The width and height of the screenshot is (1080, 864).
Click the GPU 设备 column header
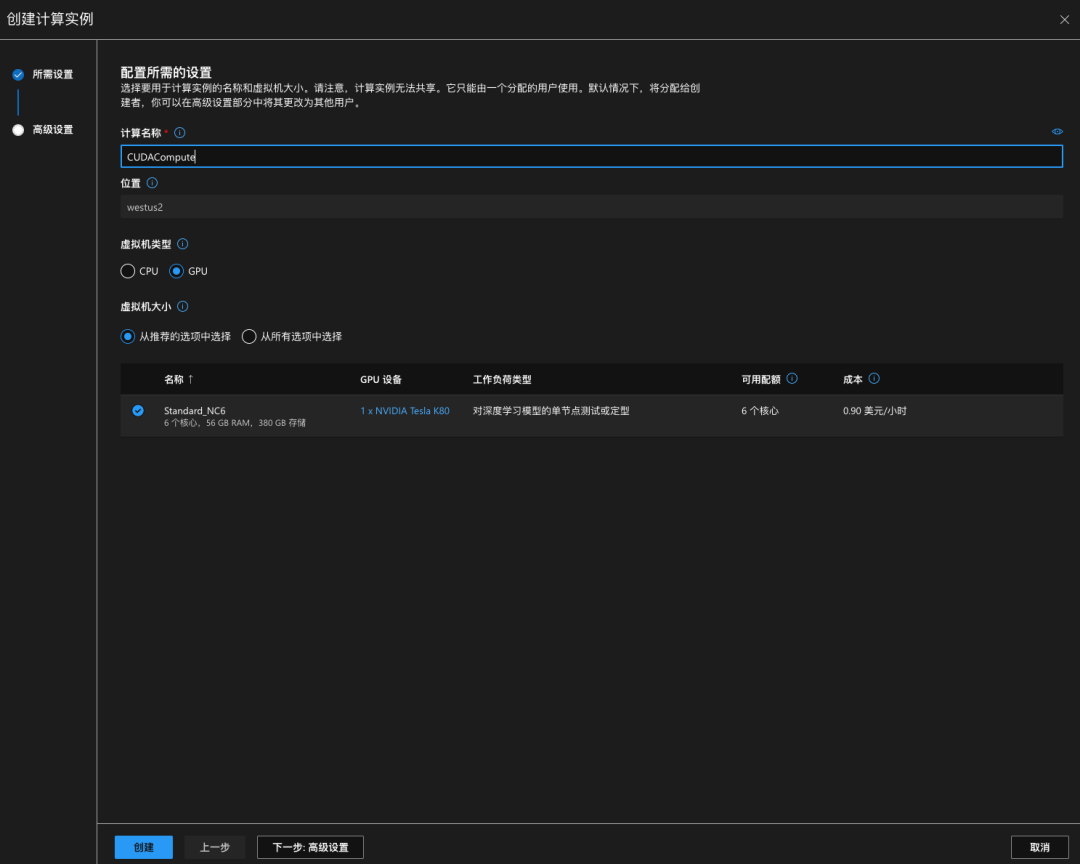coord(381,379)
